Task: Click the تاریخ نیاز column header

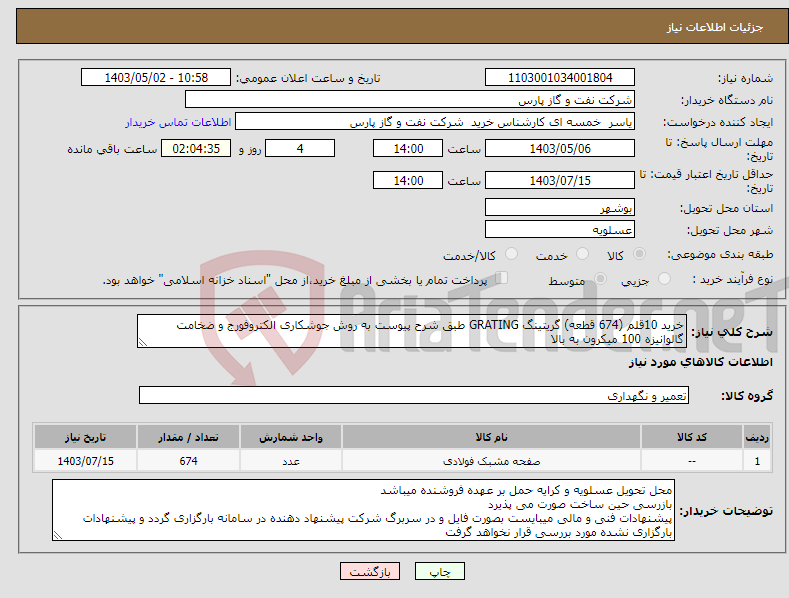Action: pos(86,437)
